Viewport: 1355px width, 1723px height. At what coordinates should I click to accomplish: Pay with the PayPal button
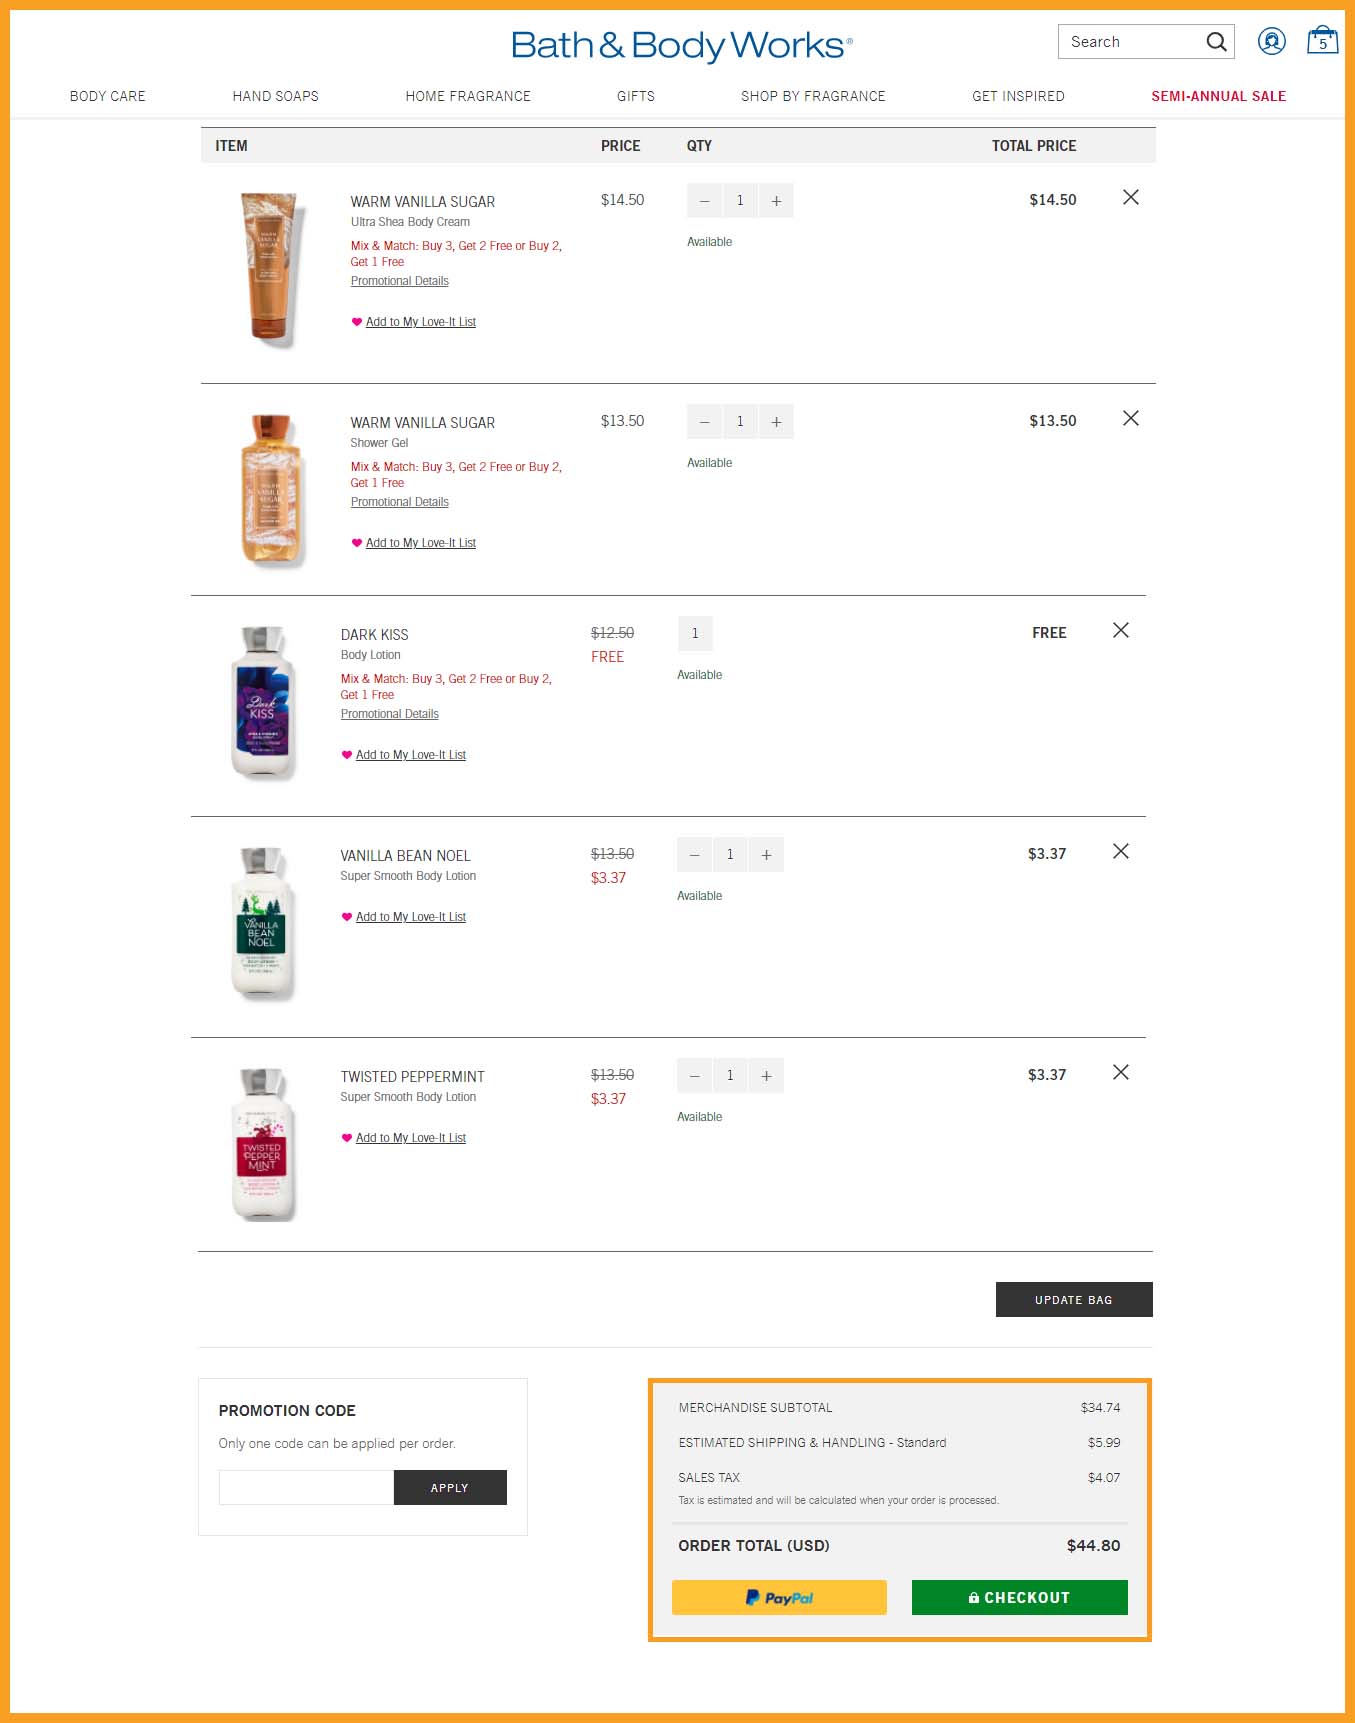[779, 1597]
